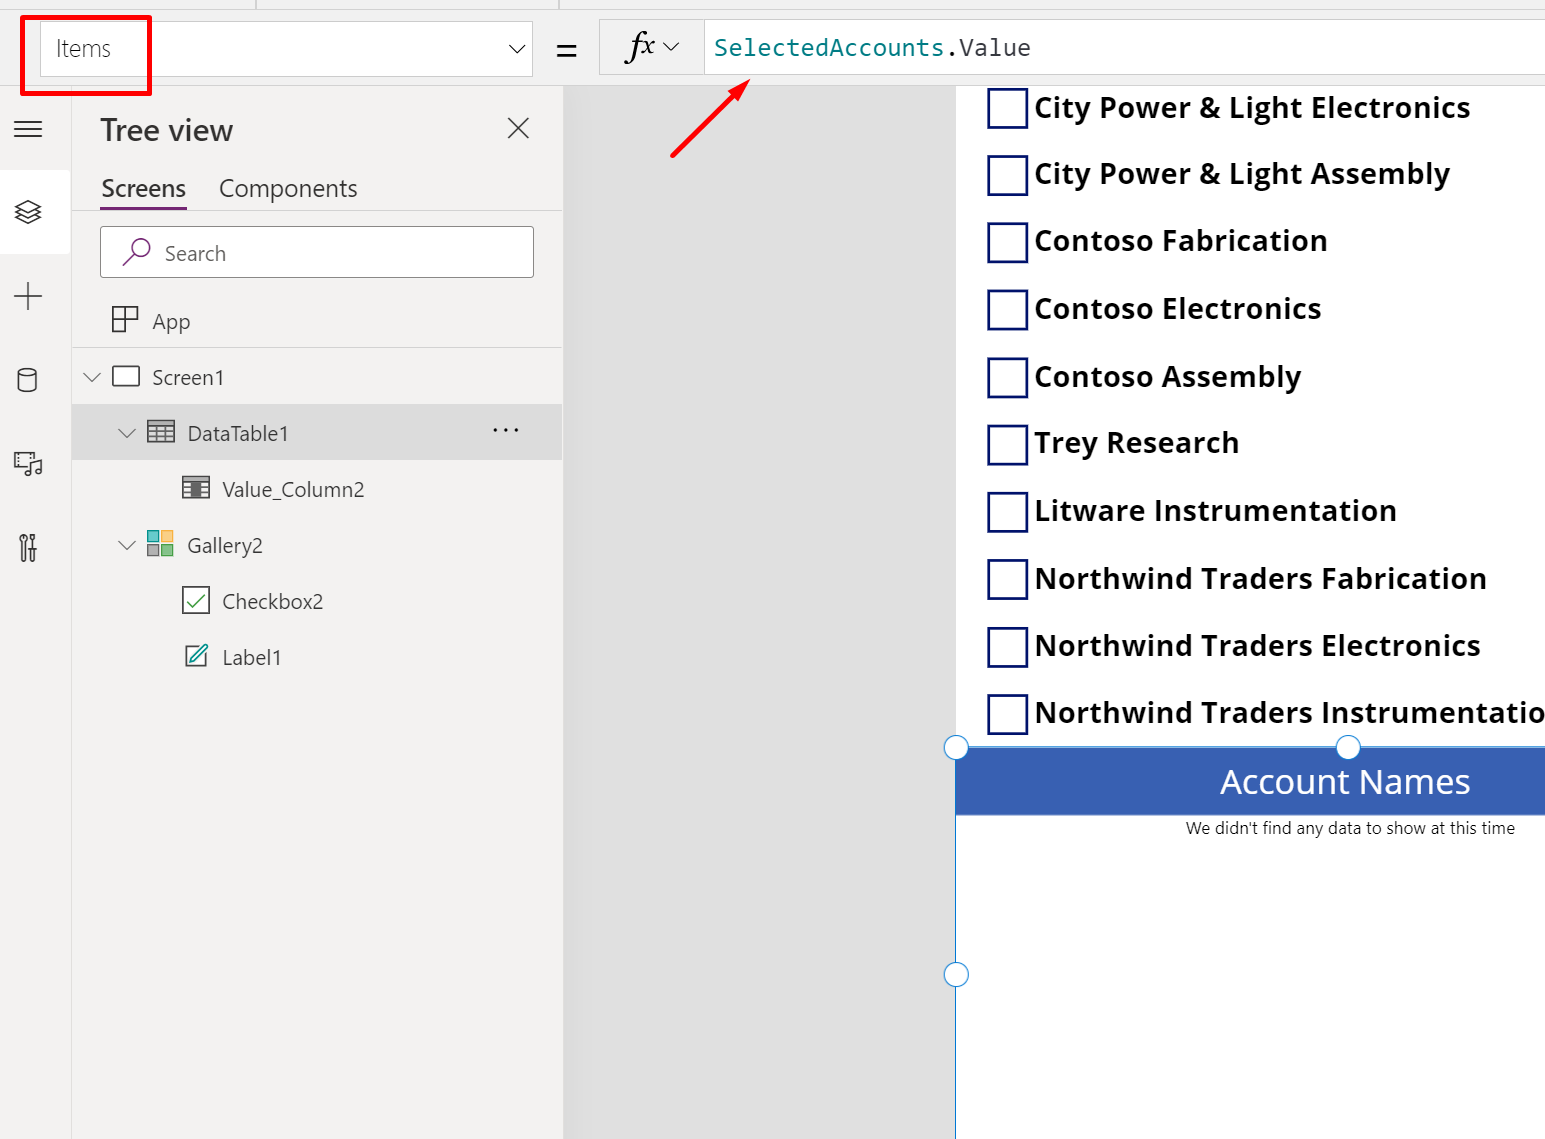This screenshot has width=1545, height=1139.
Task: Switch to the Components tab
Action: tap(288, 188)
